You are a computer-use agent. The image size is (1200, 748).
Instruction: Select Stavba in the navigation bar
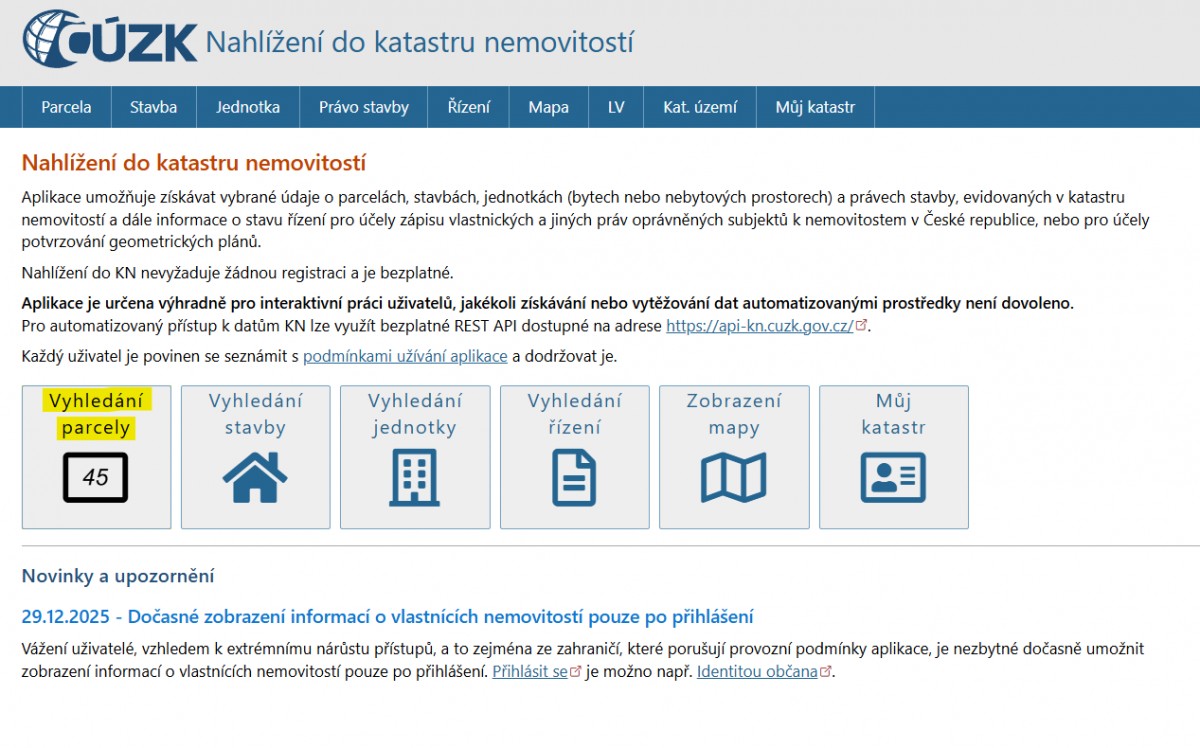coord(153,107)
